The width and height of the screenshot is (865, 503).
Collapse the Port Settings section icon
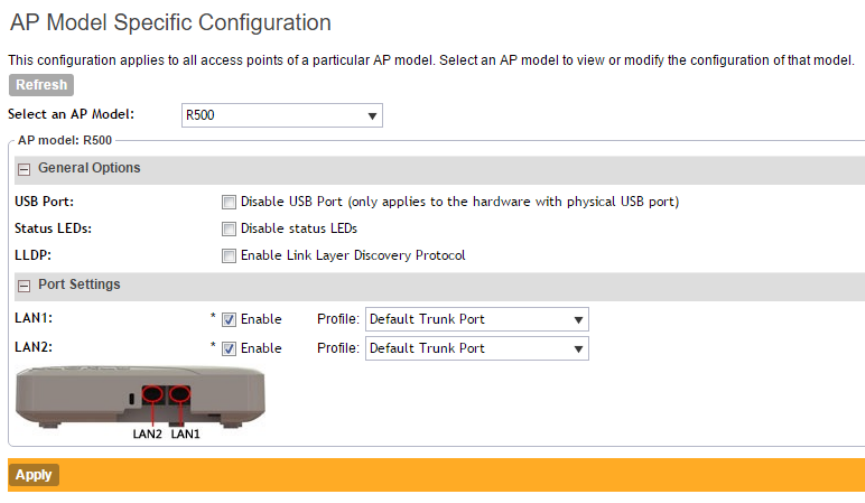[24, 285]
